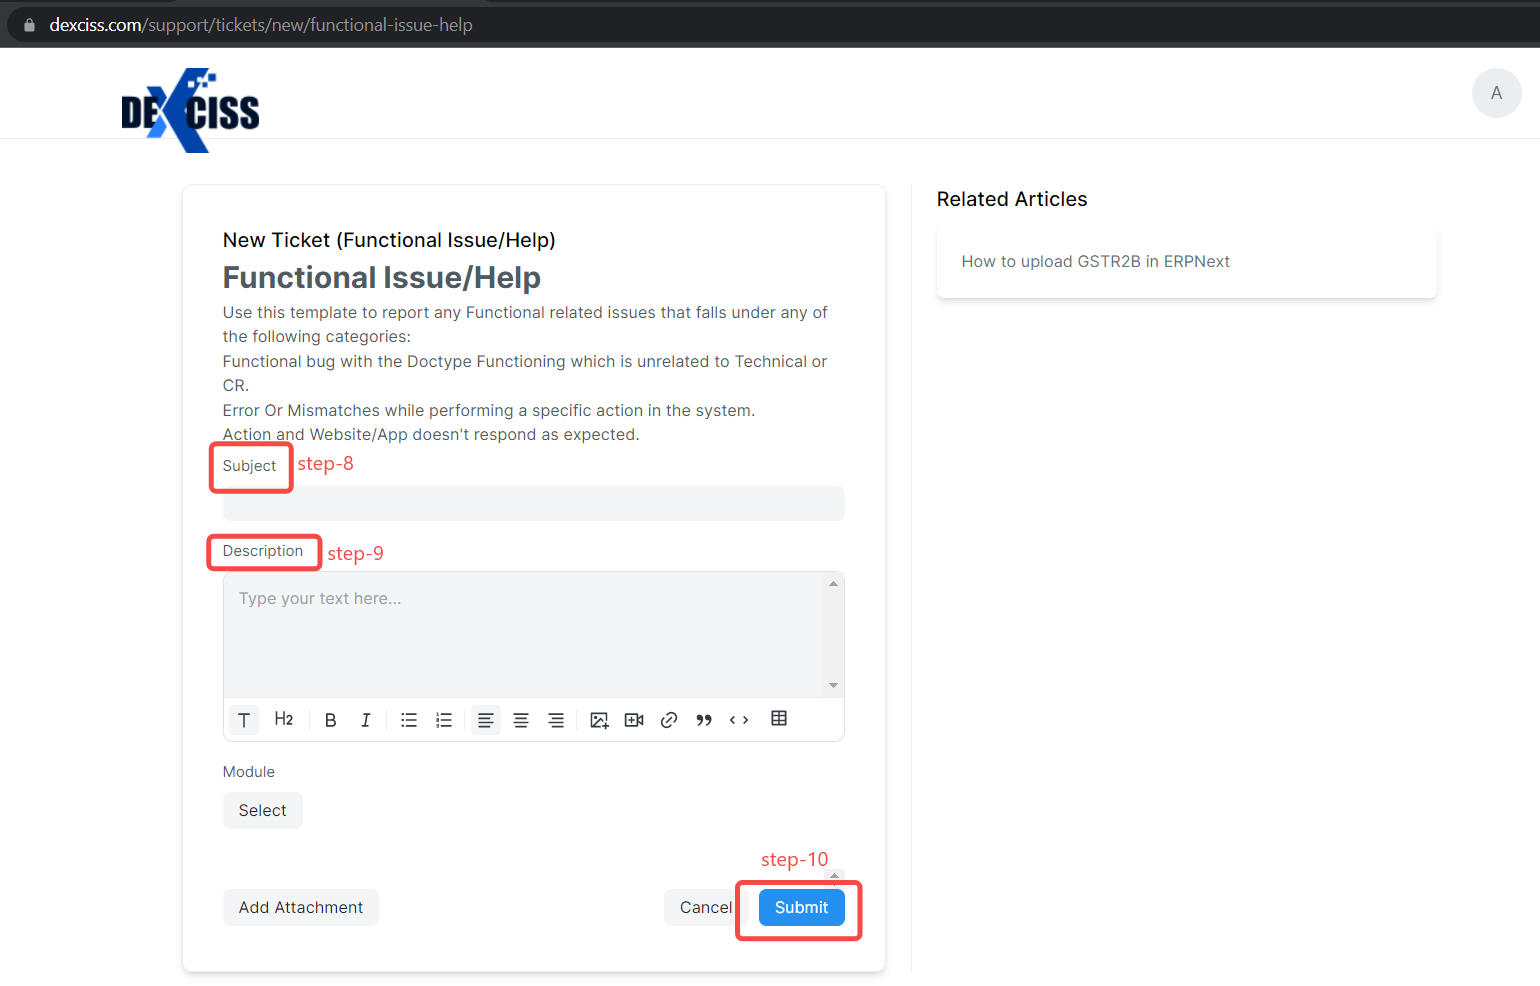
Task: Click inside the Subject input field
Action: (533, 503)
